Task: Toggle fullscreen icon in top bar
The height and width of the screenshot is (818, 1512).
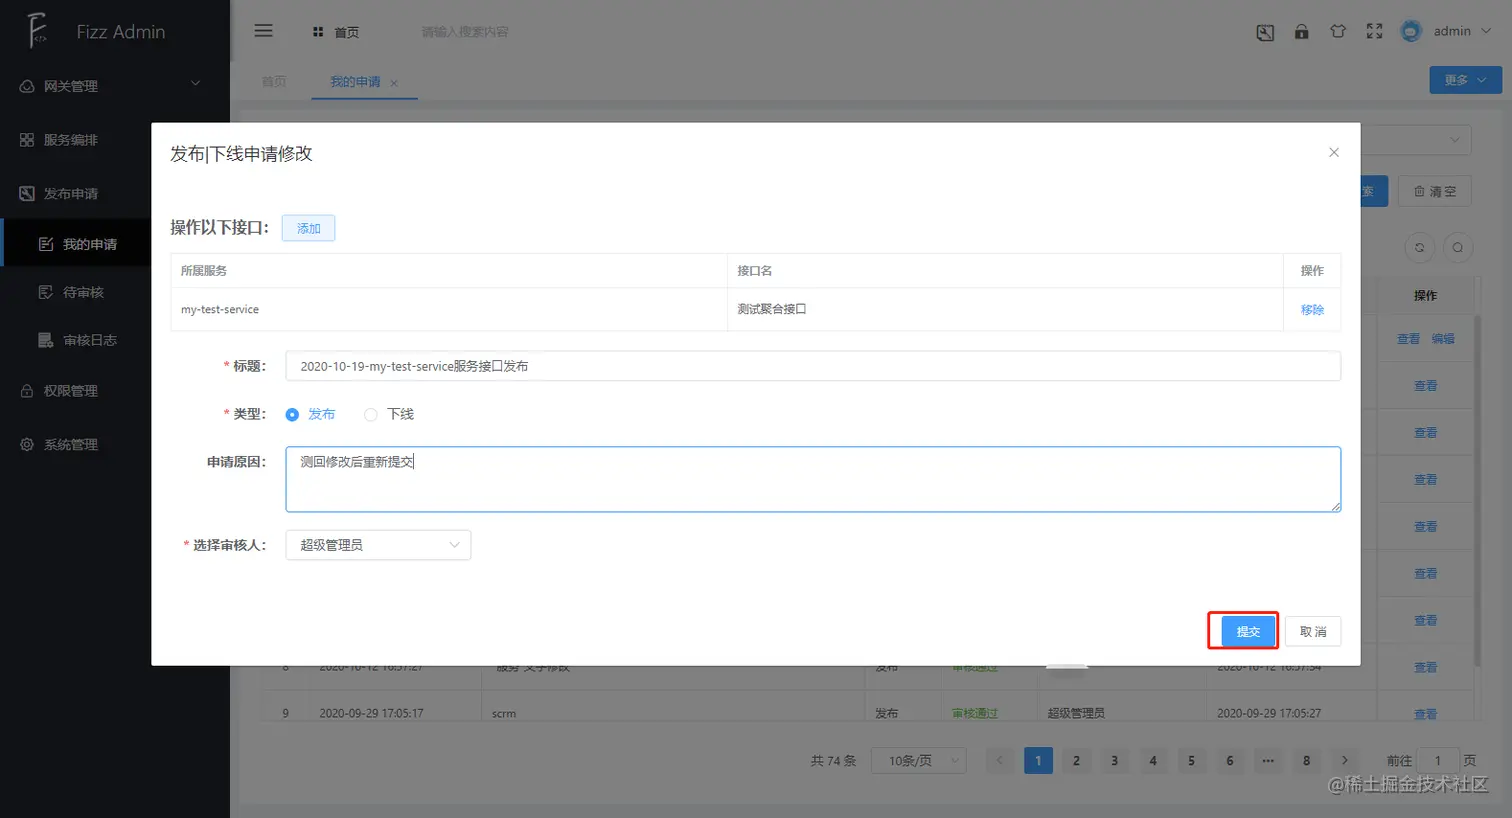Action: [1375, 31]
